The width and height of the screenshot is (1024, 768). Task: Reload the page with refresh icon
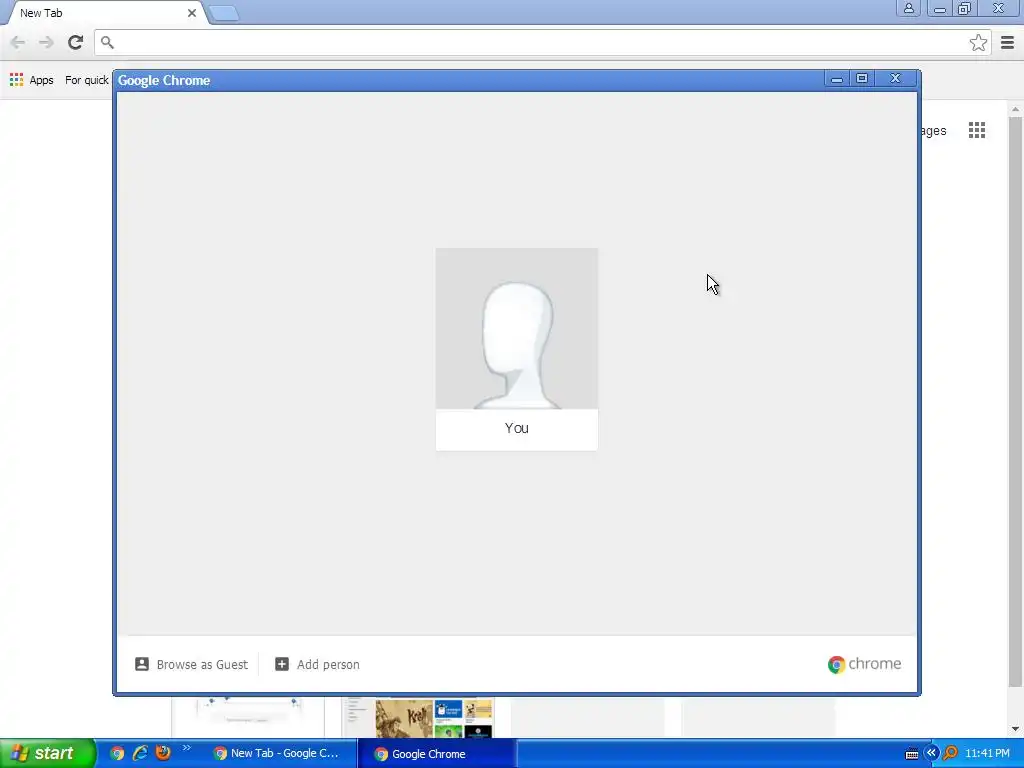point(75,42)
